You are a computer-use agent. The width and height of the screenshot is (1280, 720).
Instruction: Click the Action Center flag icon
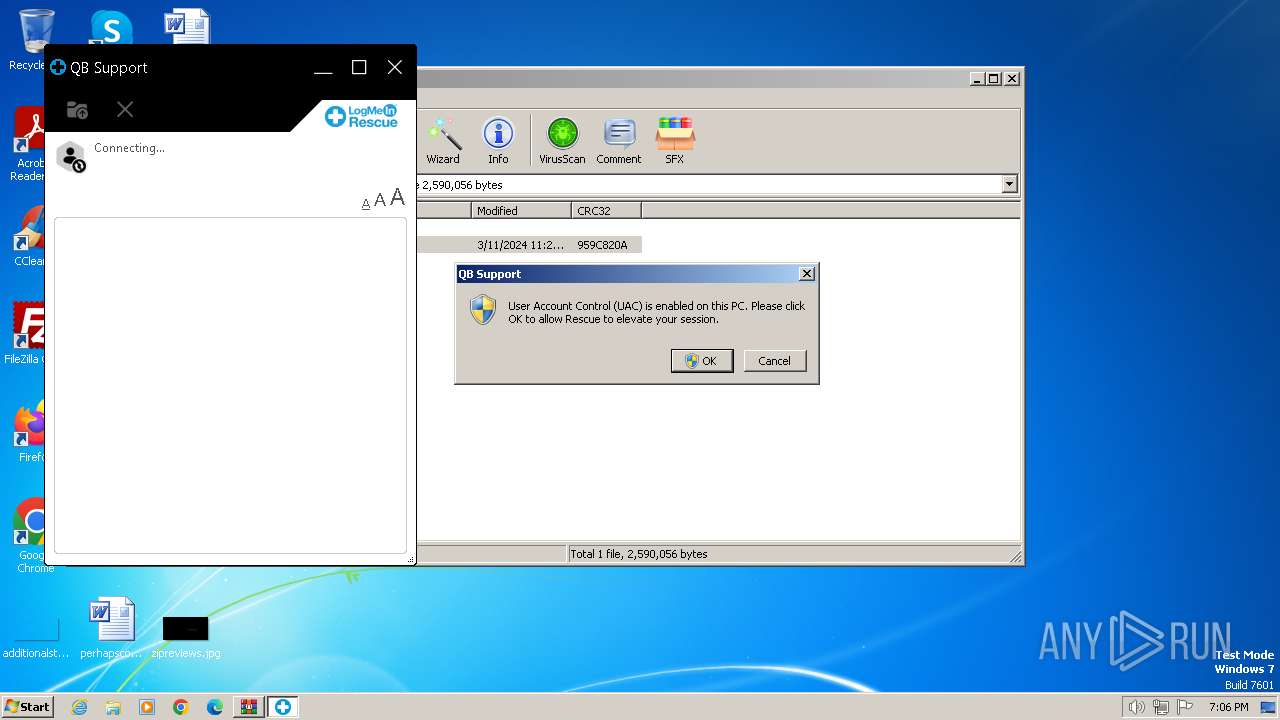tap(1185, 707)
